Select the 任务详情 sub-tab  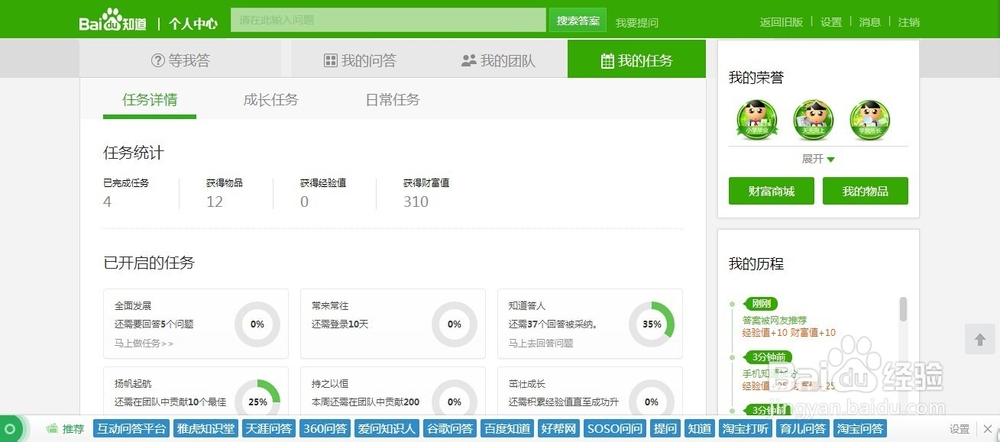click(150, 100)
